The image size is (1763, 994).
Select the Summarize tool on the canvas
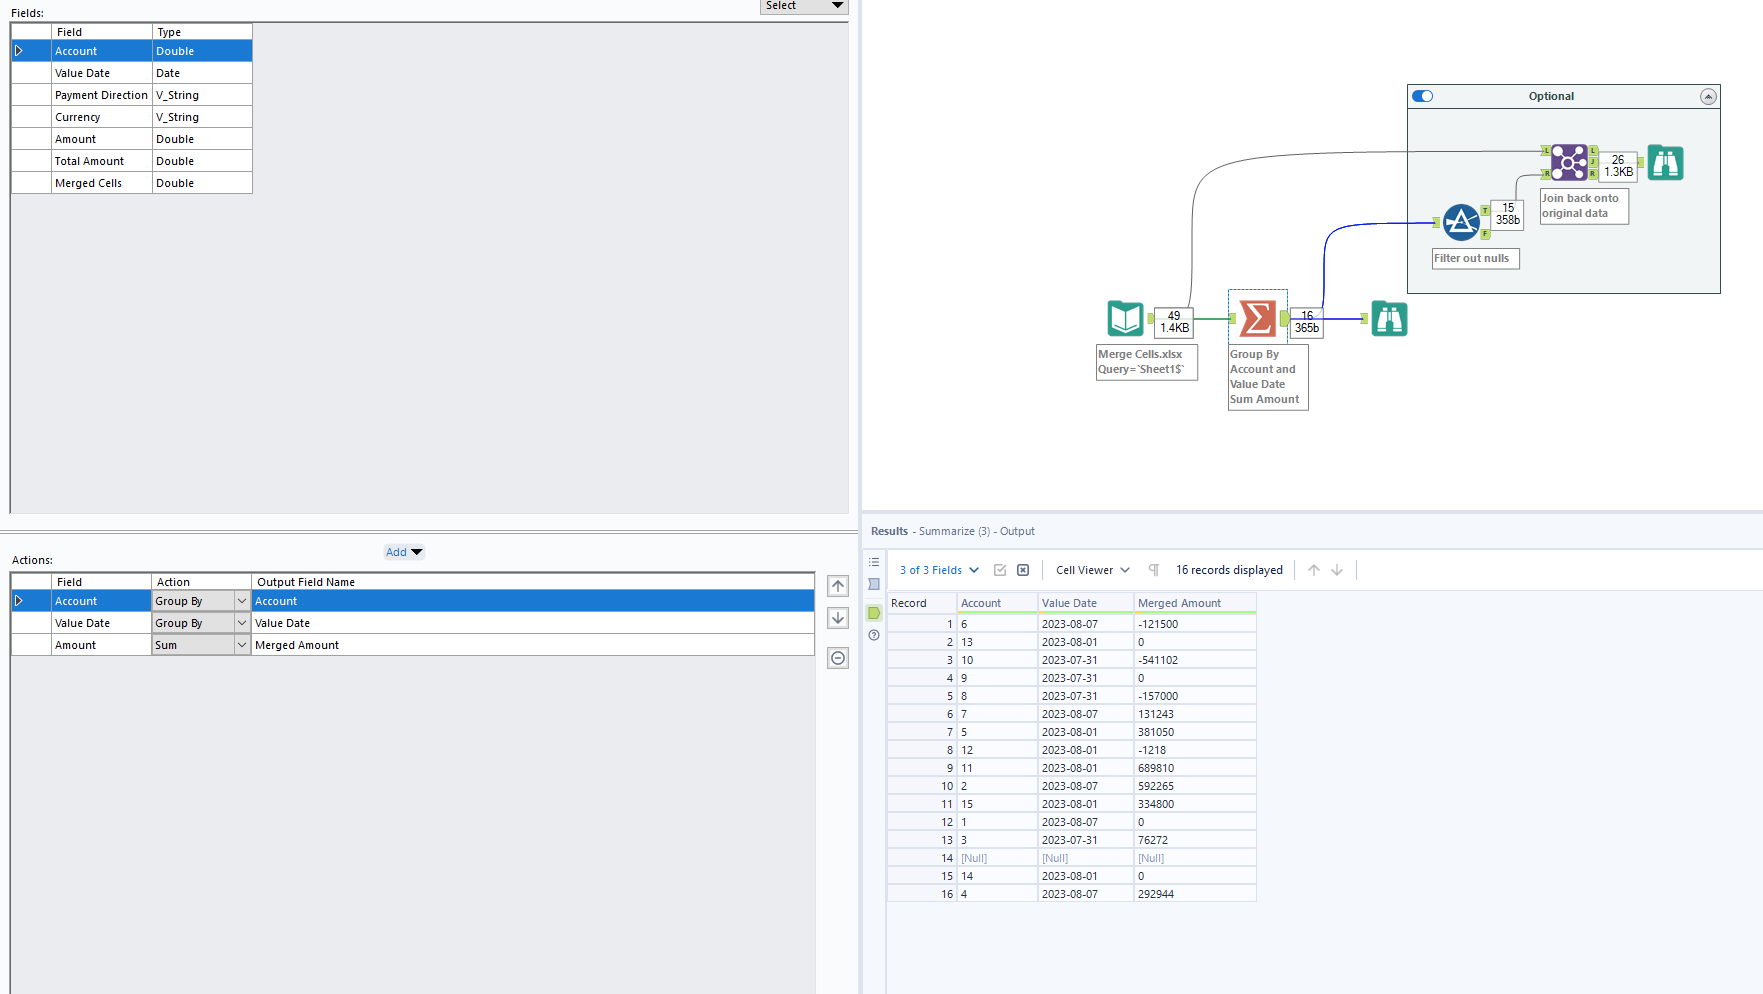(1256, 319)
